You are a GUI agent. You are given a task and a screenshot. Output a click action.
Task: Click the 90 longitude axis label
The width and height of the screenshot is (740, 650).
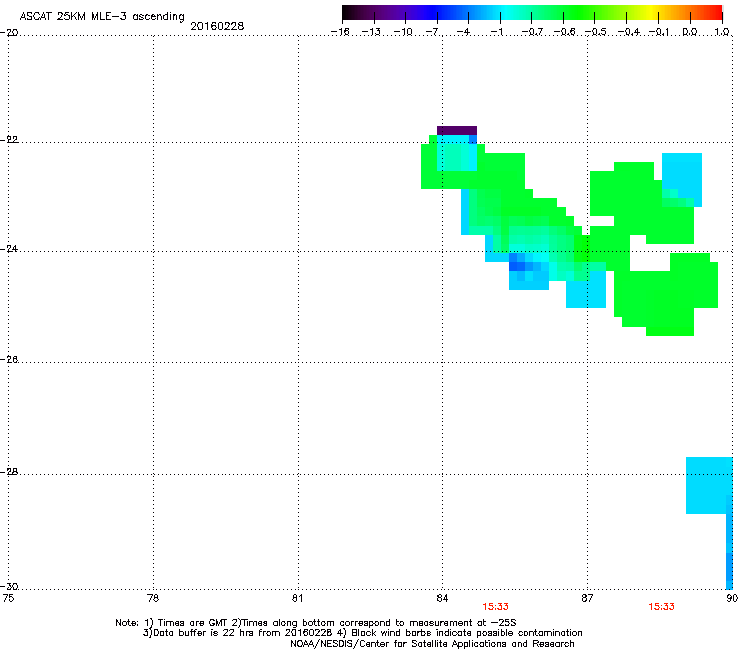point(732,598)
